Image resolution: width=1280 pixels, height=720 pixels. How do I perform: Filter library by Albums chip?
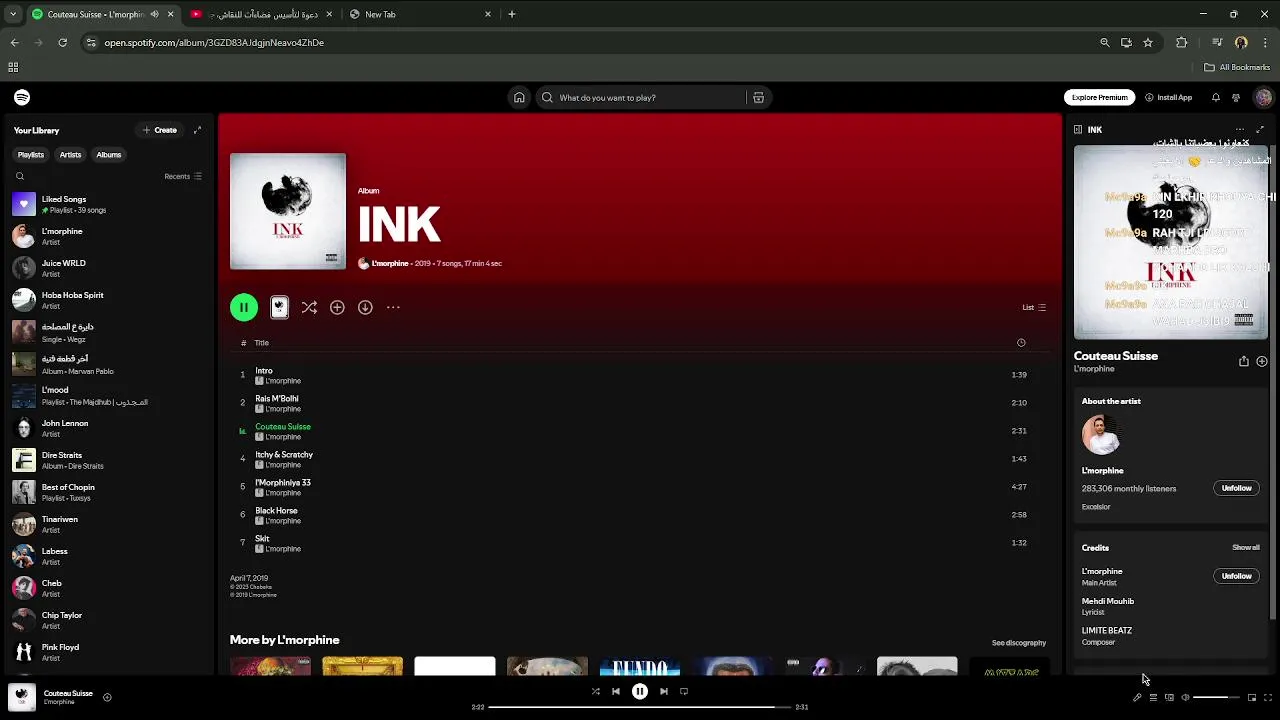click(109, 155)
